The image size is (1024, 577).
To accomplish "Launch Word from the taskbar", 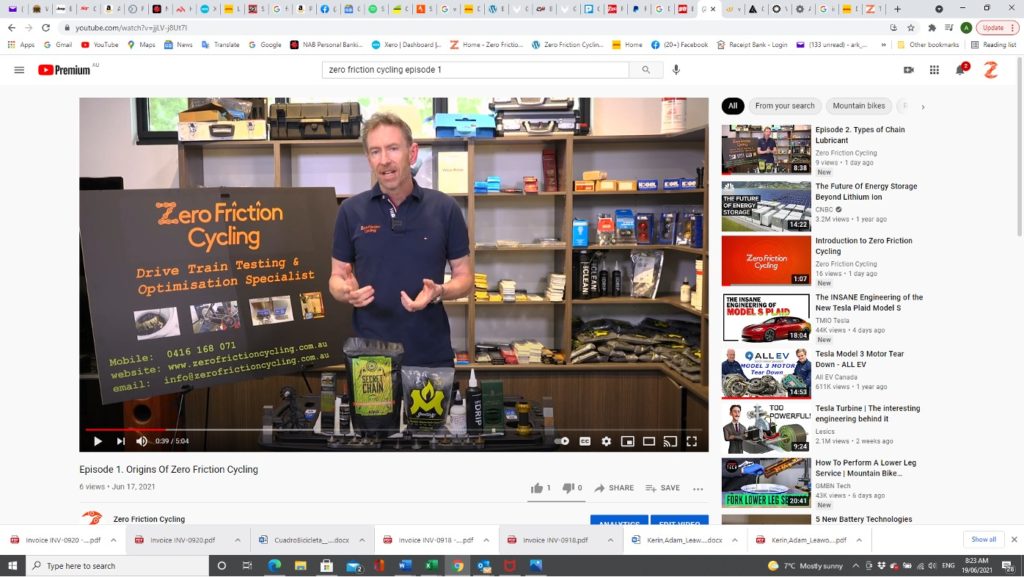I will [406, 565].
